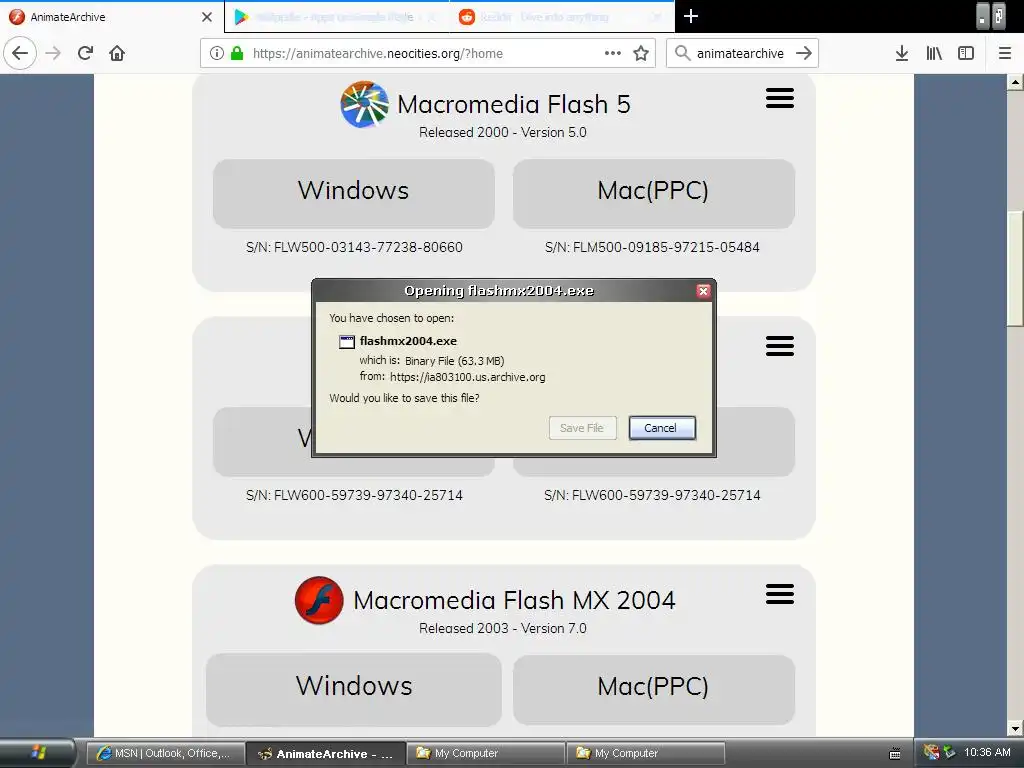
Task: Click the Flash MX 2004 red logo
Action: tap(319, 600)
